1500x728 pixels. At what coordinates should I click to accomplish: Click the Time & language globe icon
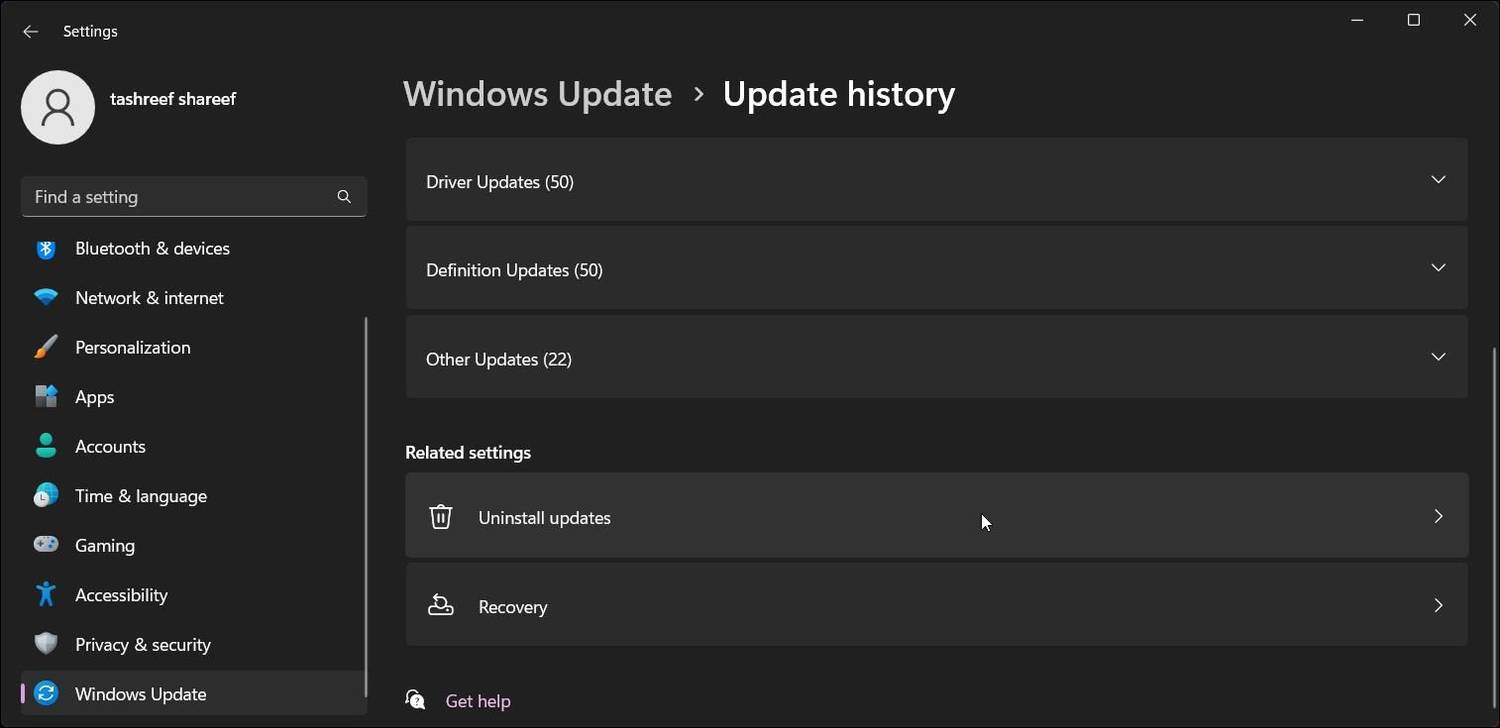pyautogui.click(x=46, y=496)
